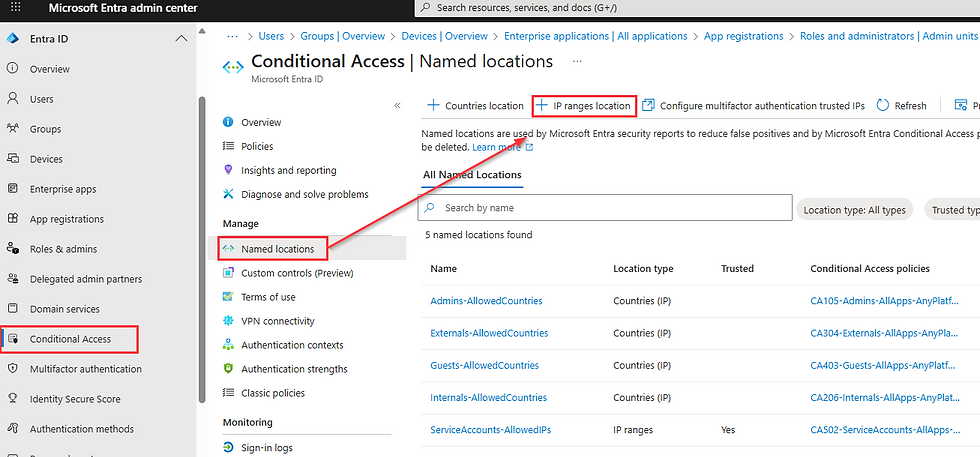Click the Multifactor authentication shield icon
The image size is (980, 457).
point(12,369)
